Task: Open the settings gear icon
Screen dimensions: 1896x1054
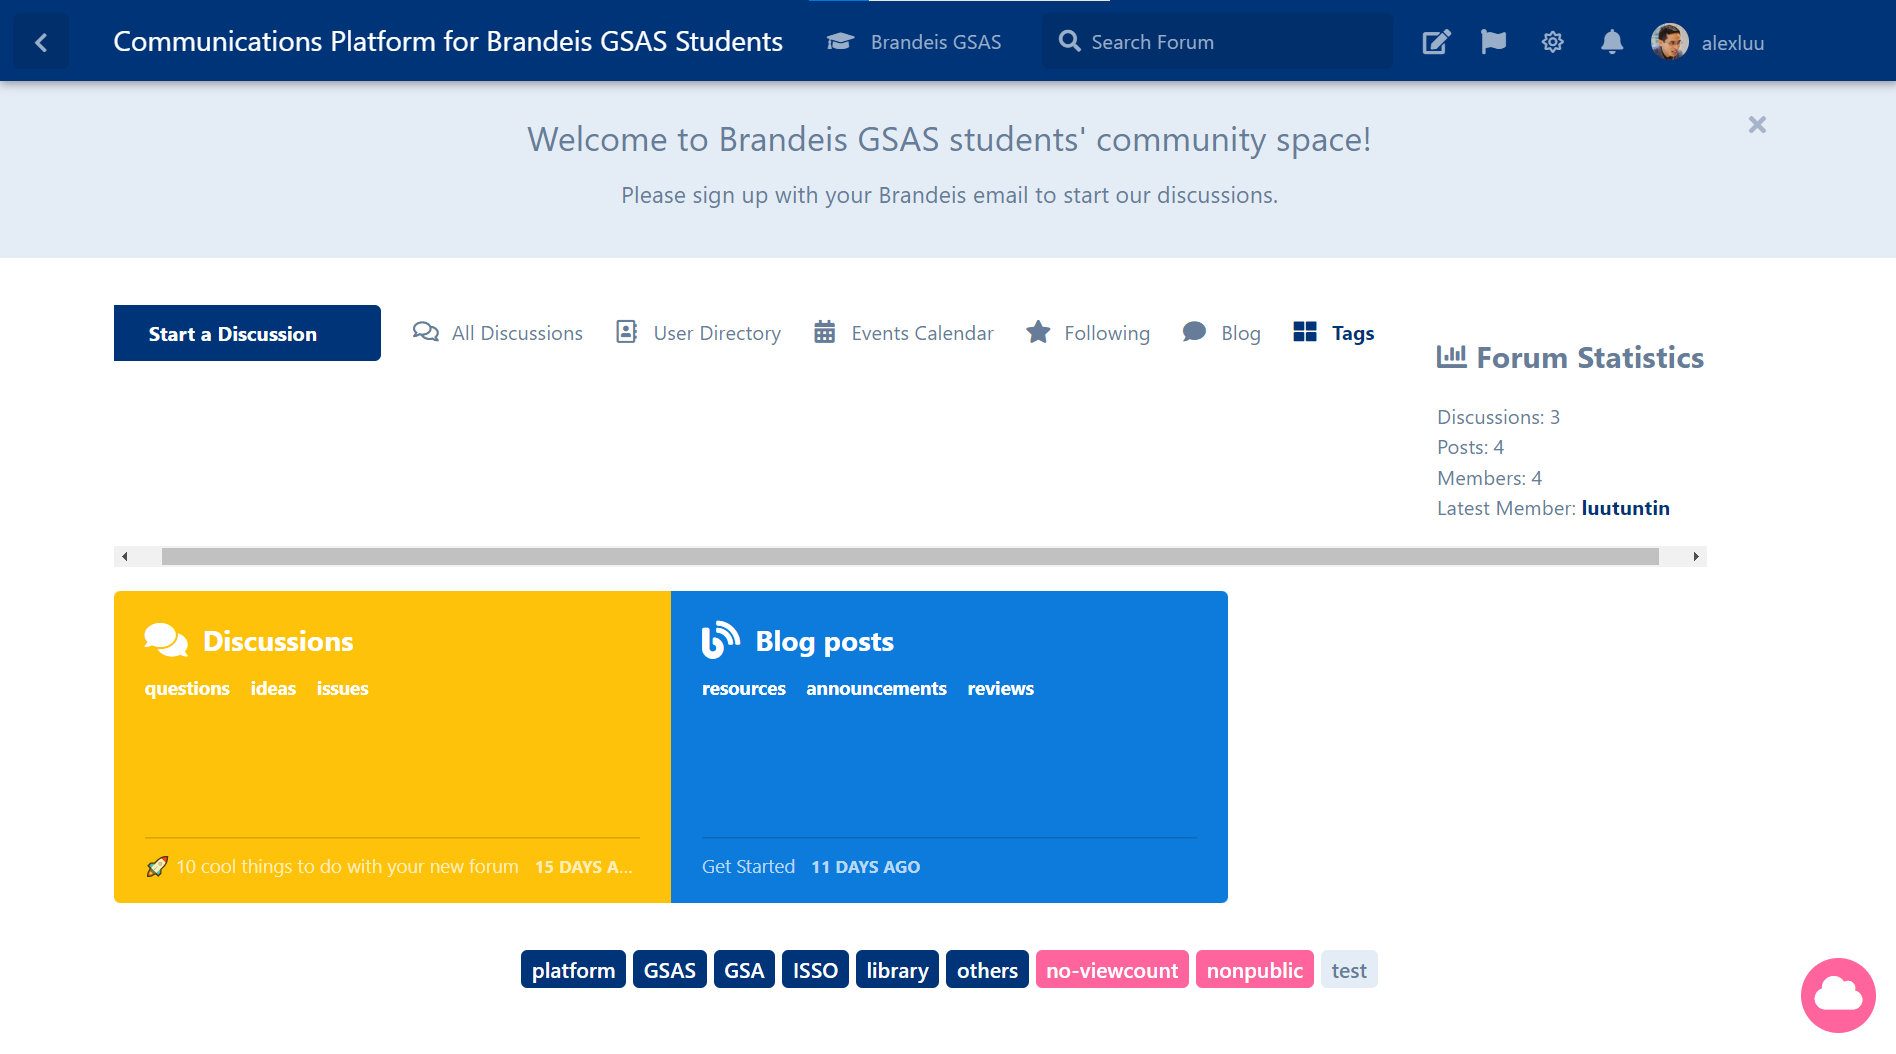Action: (1552, 42)
